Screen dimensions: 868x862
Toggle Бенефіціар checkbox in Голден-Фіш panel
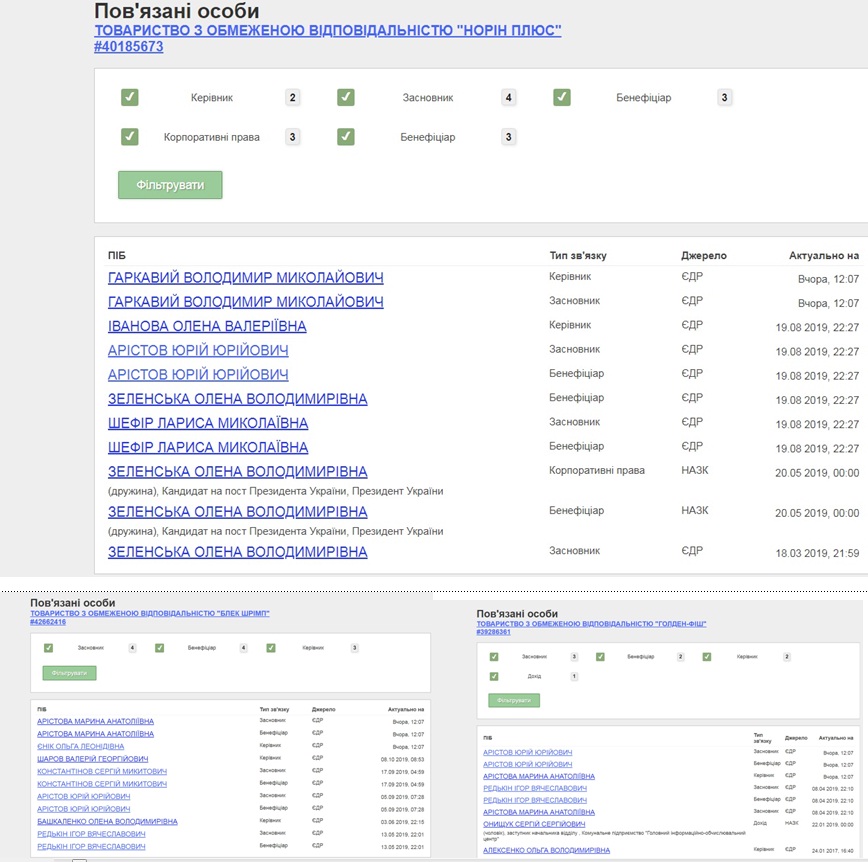[x=600, y=657]
